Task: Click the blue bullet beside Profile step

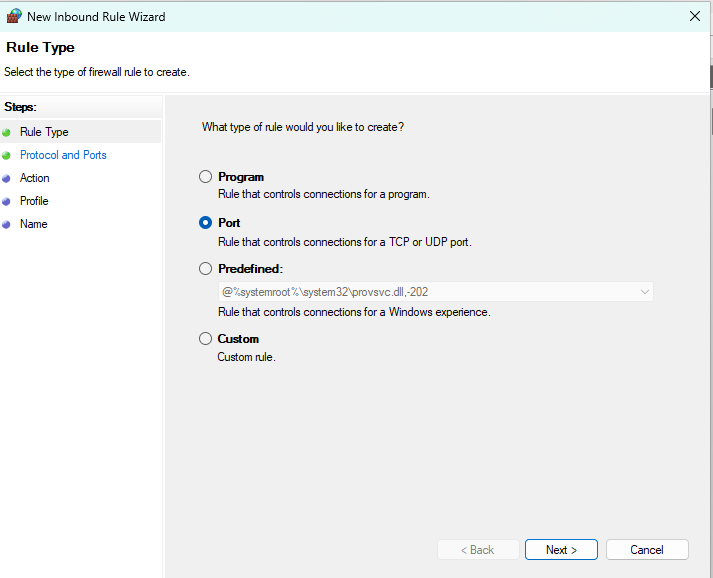Action: click(x=6, y=201)
